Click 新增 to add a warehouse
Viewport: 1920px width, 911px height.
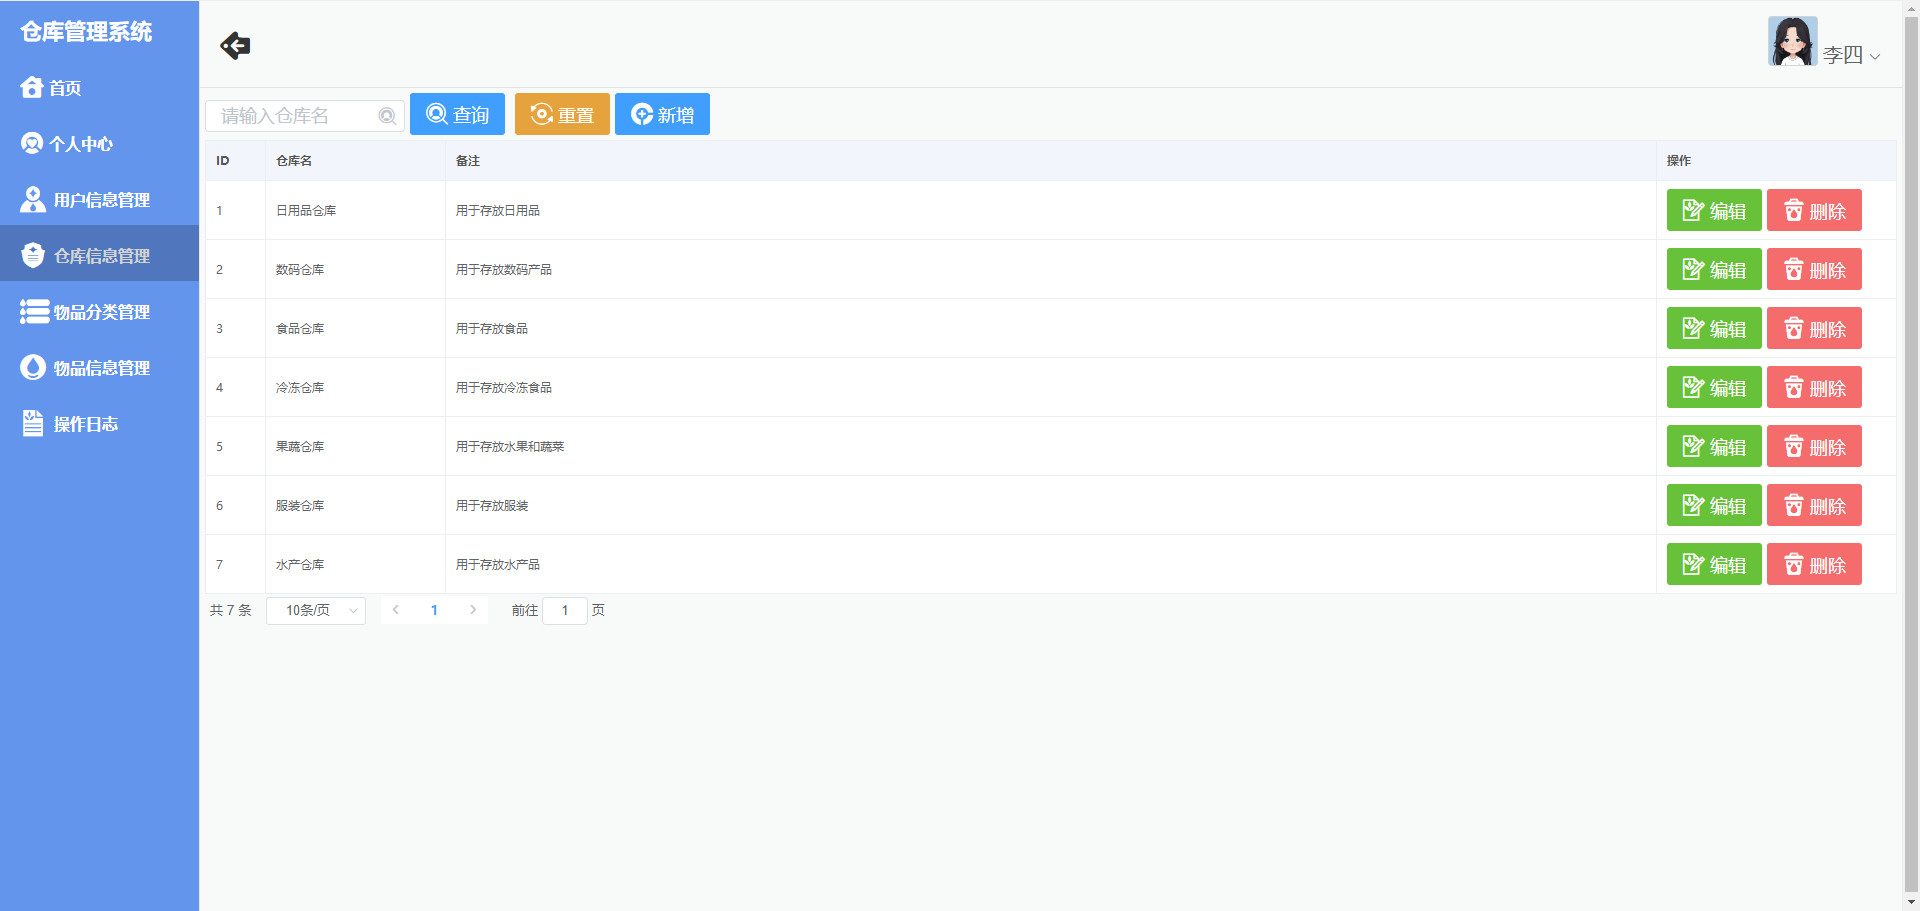point(662,115)
